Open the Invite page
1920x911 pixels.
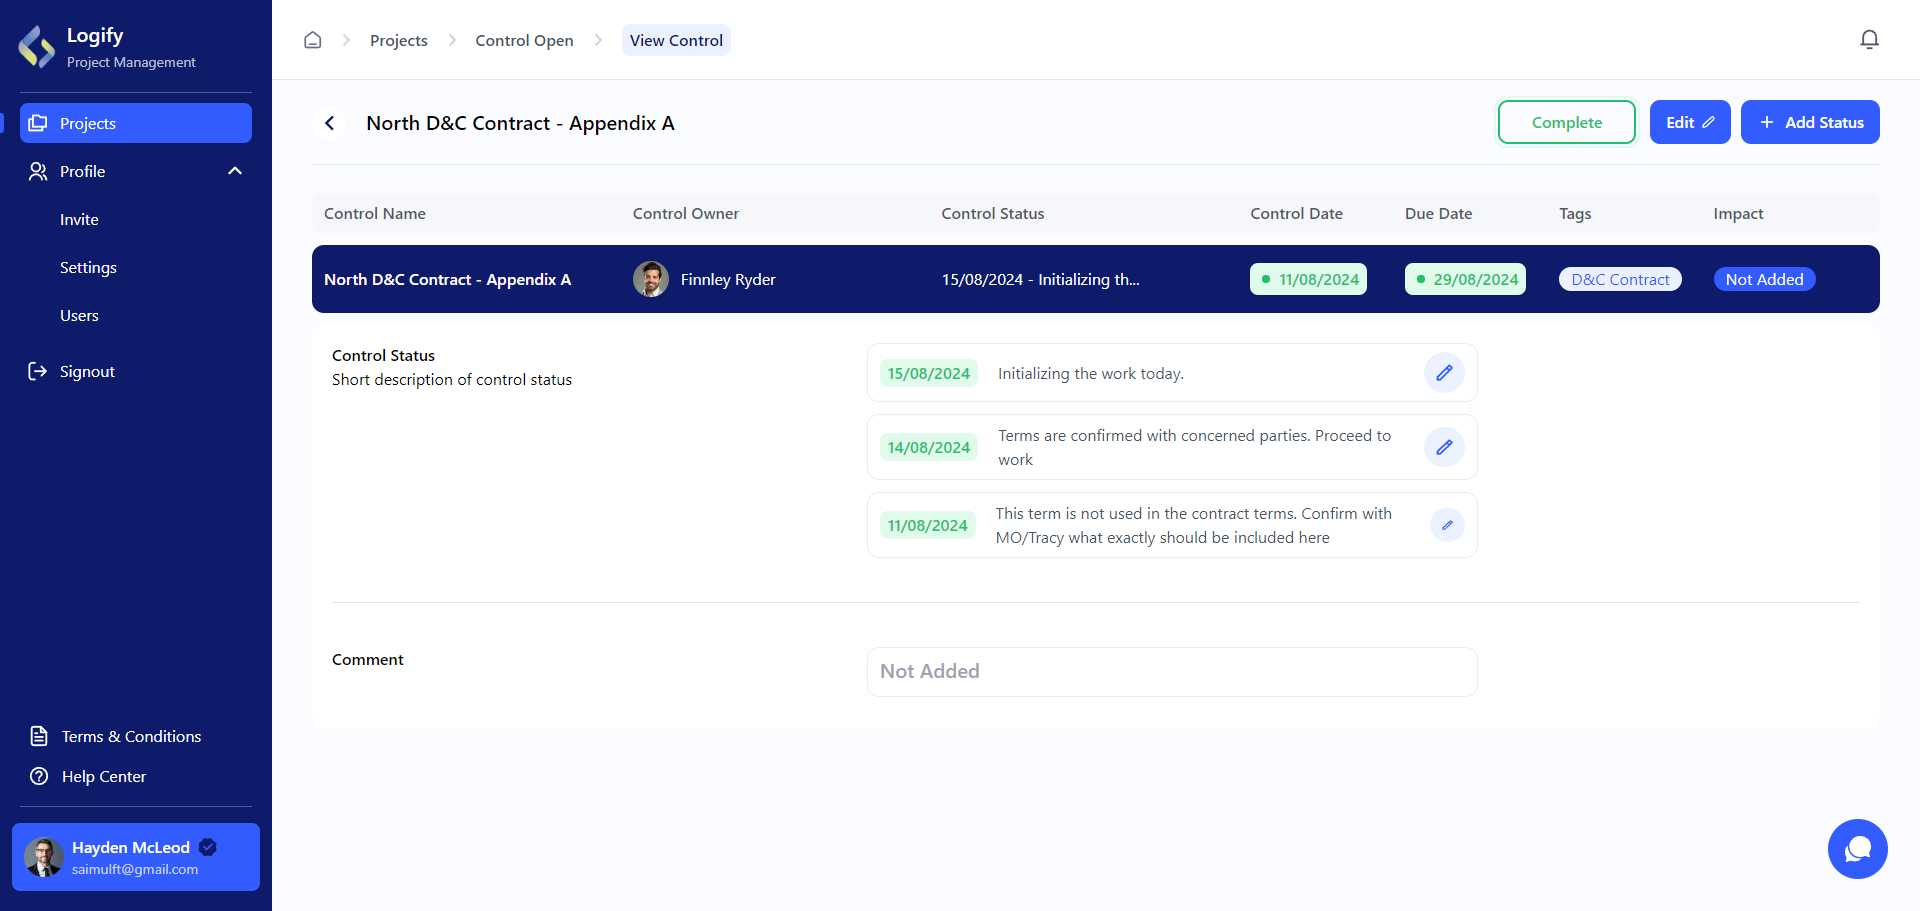(79, 219)
